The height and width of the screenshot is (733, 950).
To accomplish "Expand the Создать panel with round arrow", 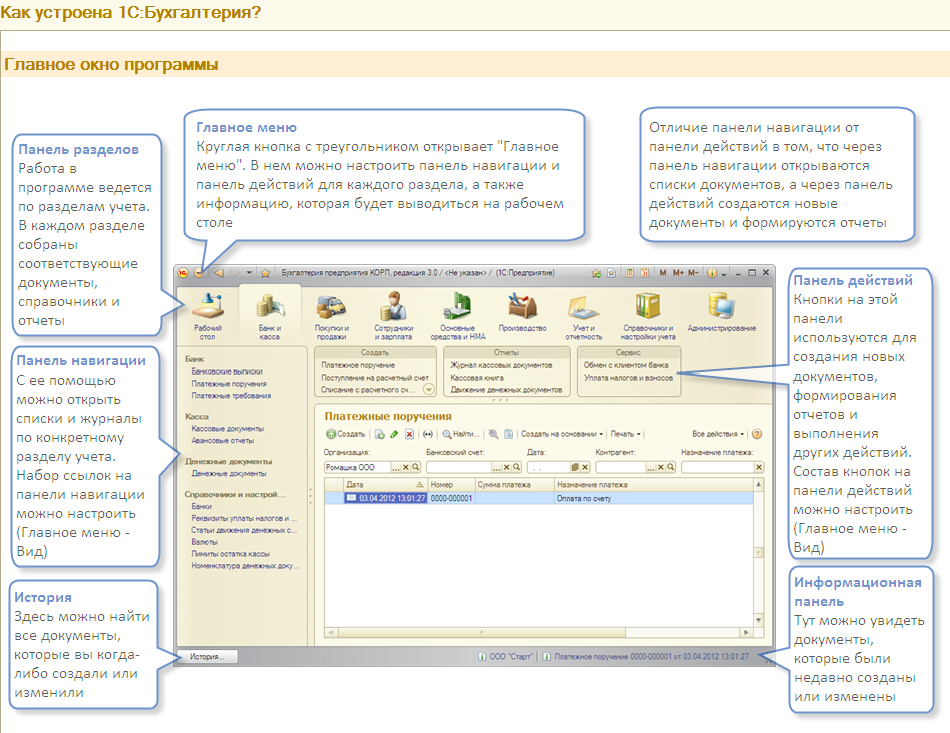I will coord(428,390).
